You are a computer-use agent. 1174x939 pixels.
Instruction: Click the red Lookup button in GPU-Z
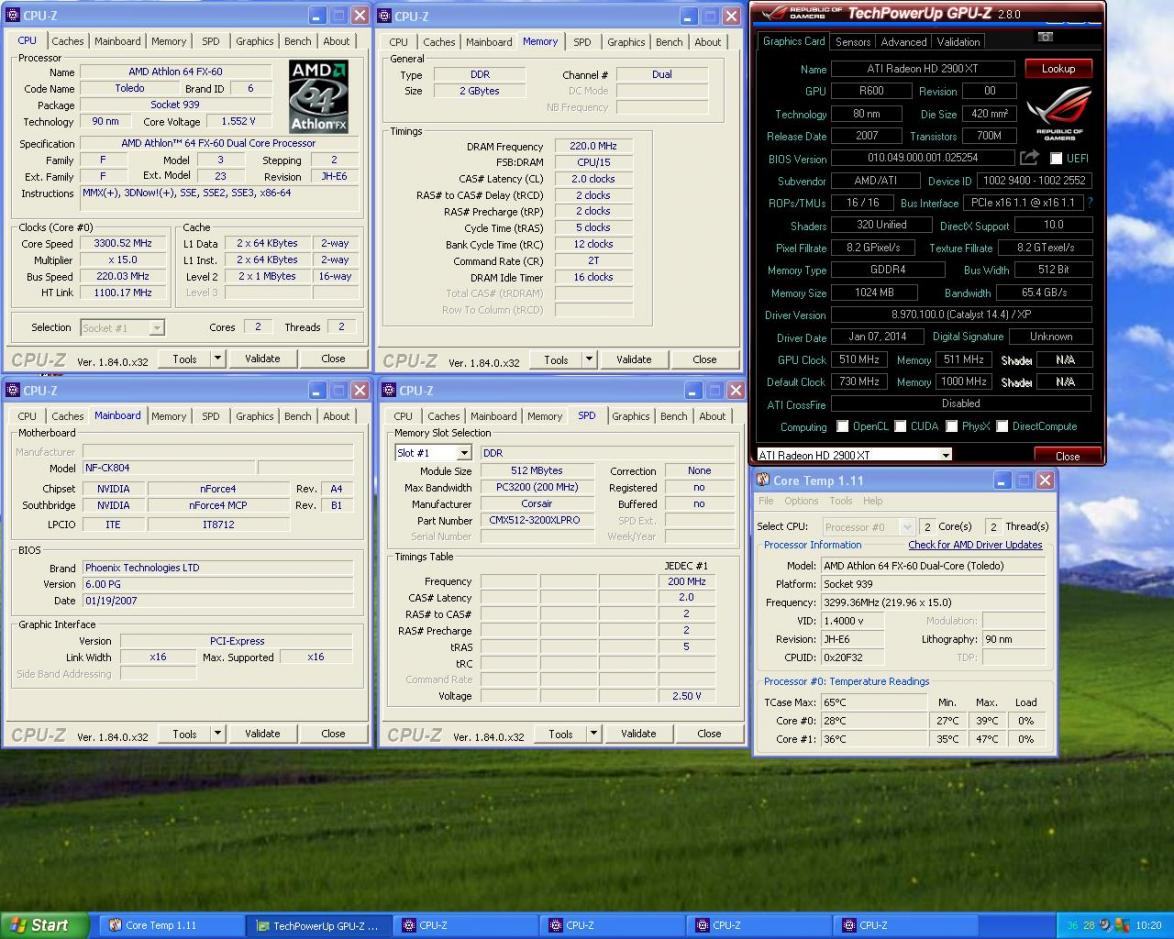1058,68
